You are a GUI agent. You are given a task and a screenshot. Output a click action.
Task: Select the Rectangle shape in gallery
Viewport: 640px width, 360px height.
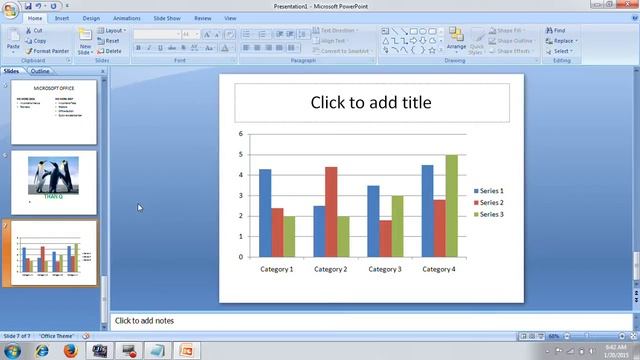coord(413,31)
